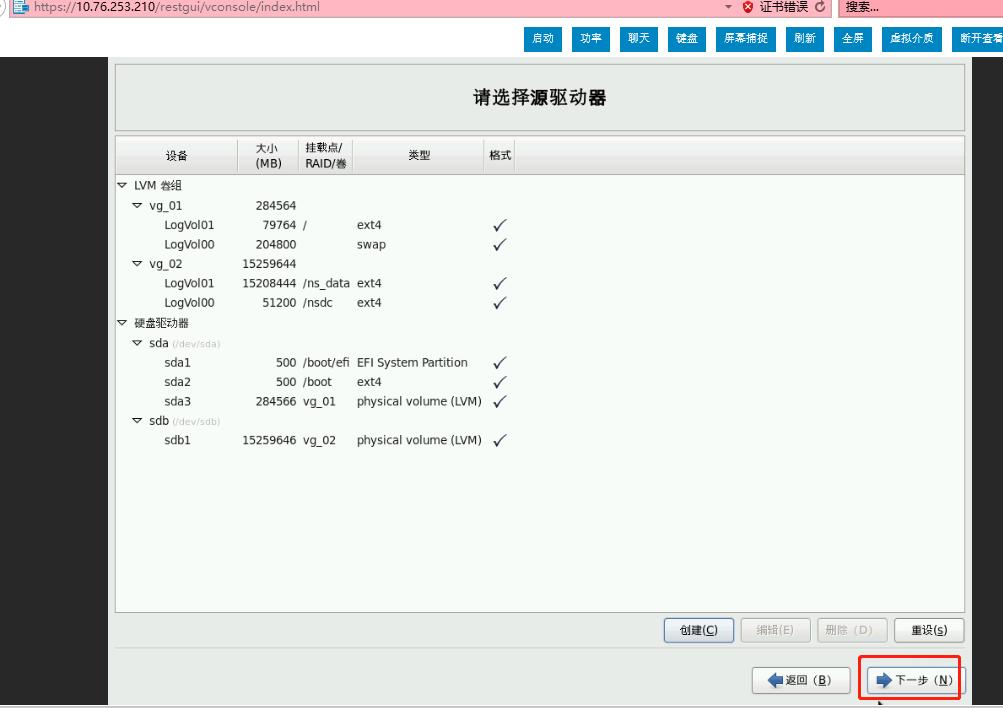Capture the screen with 屏幕捕捉
Image resolution: width=1003 pixels, height=708 pixels.
pos(745,39)
